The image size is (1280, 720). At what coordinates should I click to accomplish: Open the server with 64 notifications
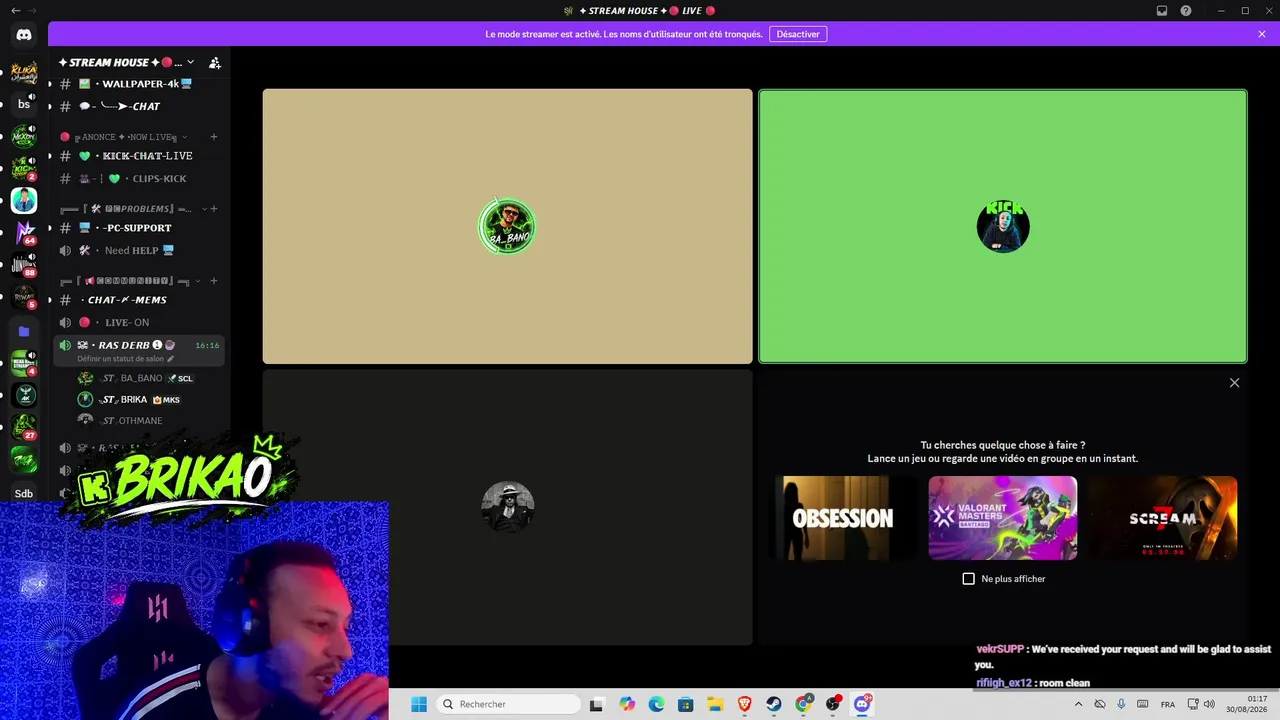point(24,233)
